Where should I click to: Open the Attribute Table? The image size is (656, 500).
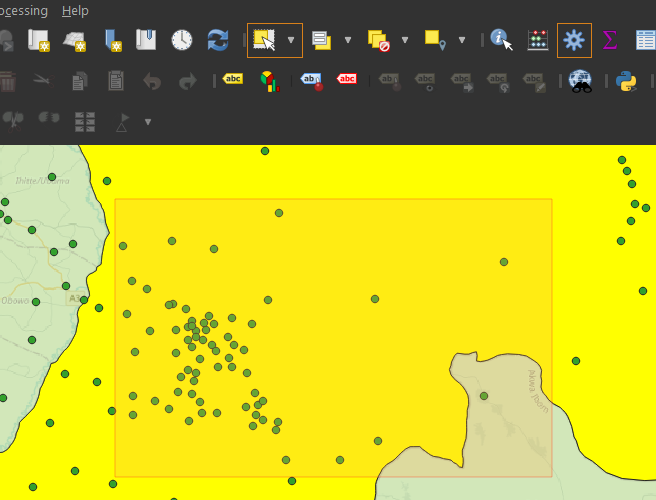[646, 40]
